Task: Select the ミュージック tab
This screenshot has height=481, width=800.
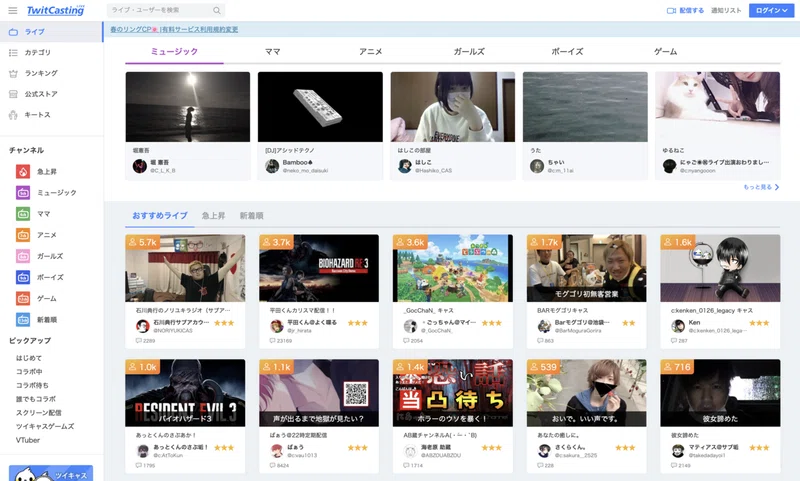Action: coord(174,52)
